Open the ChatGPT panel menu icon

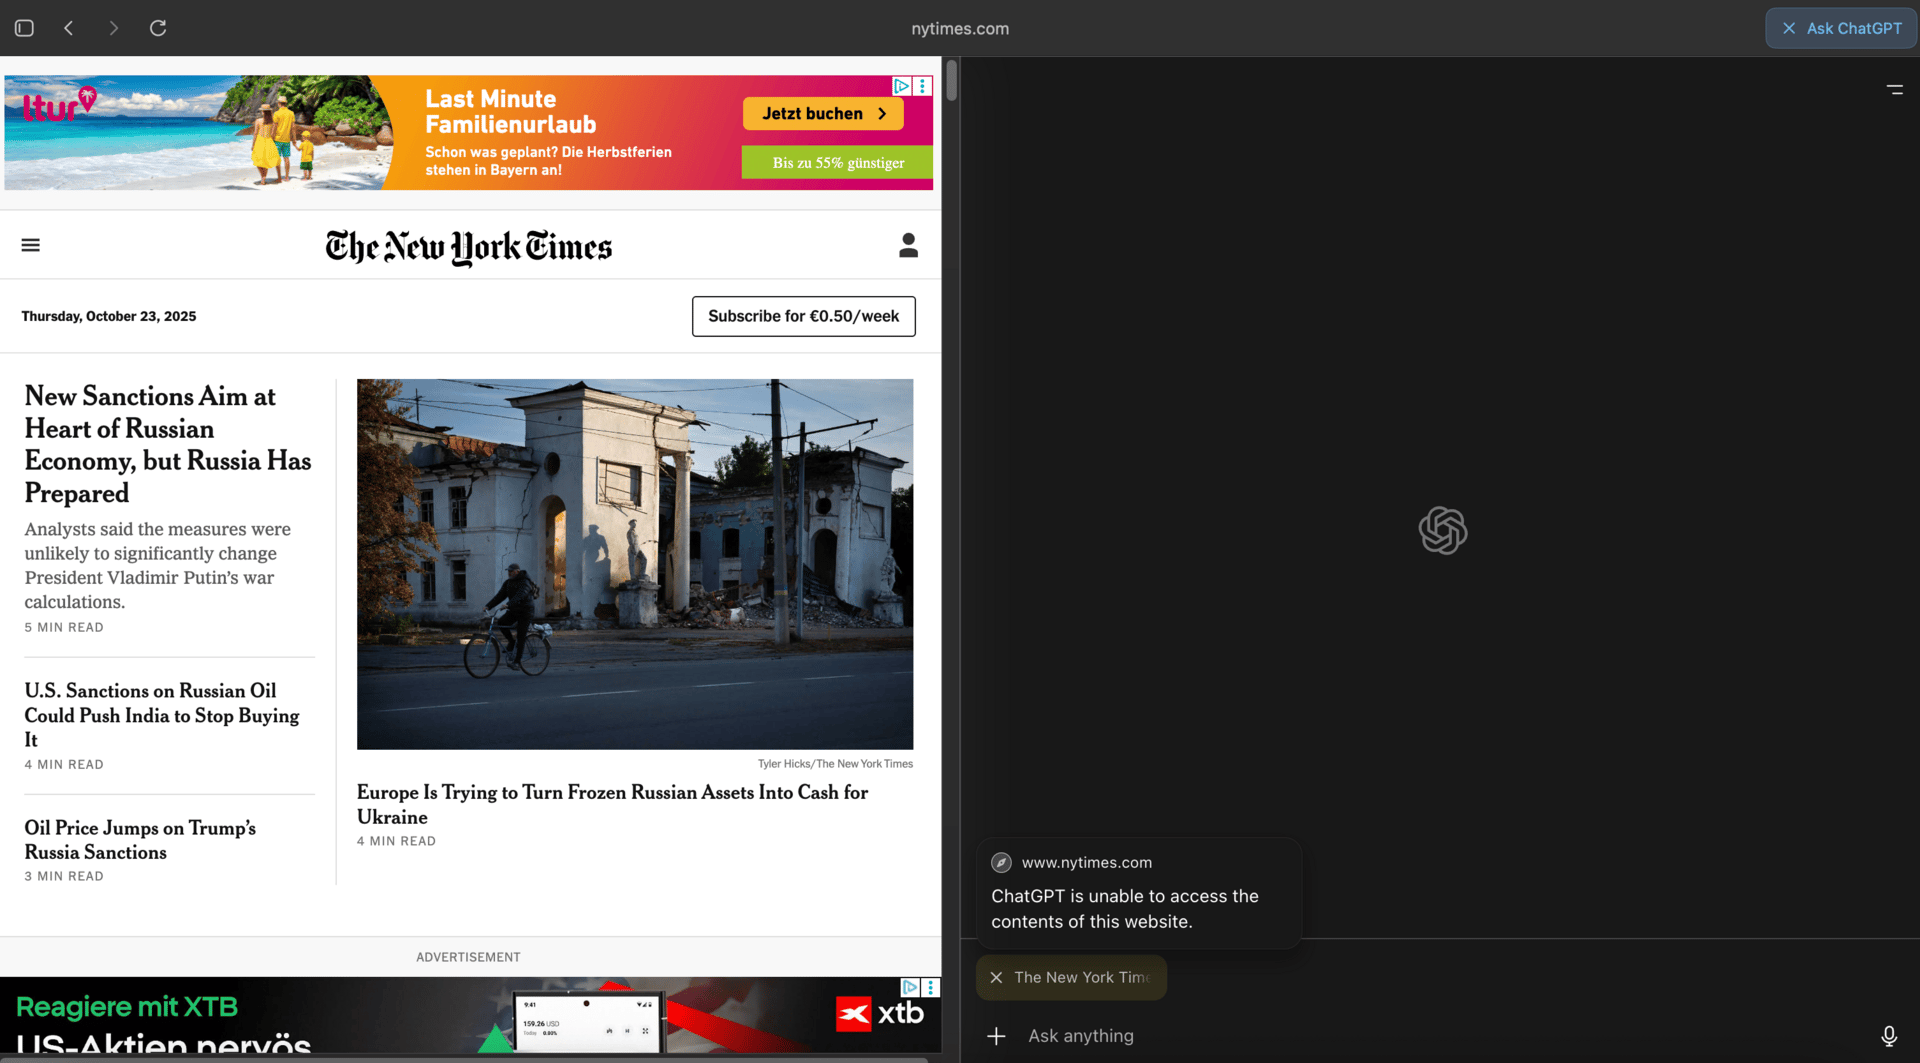tap(1894, 89)
